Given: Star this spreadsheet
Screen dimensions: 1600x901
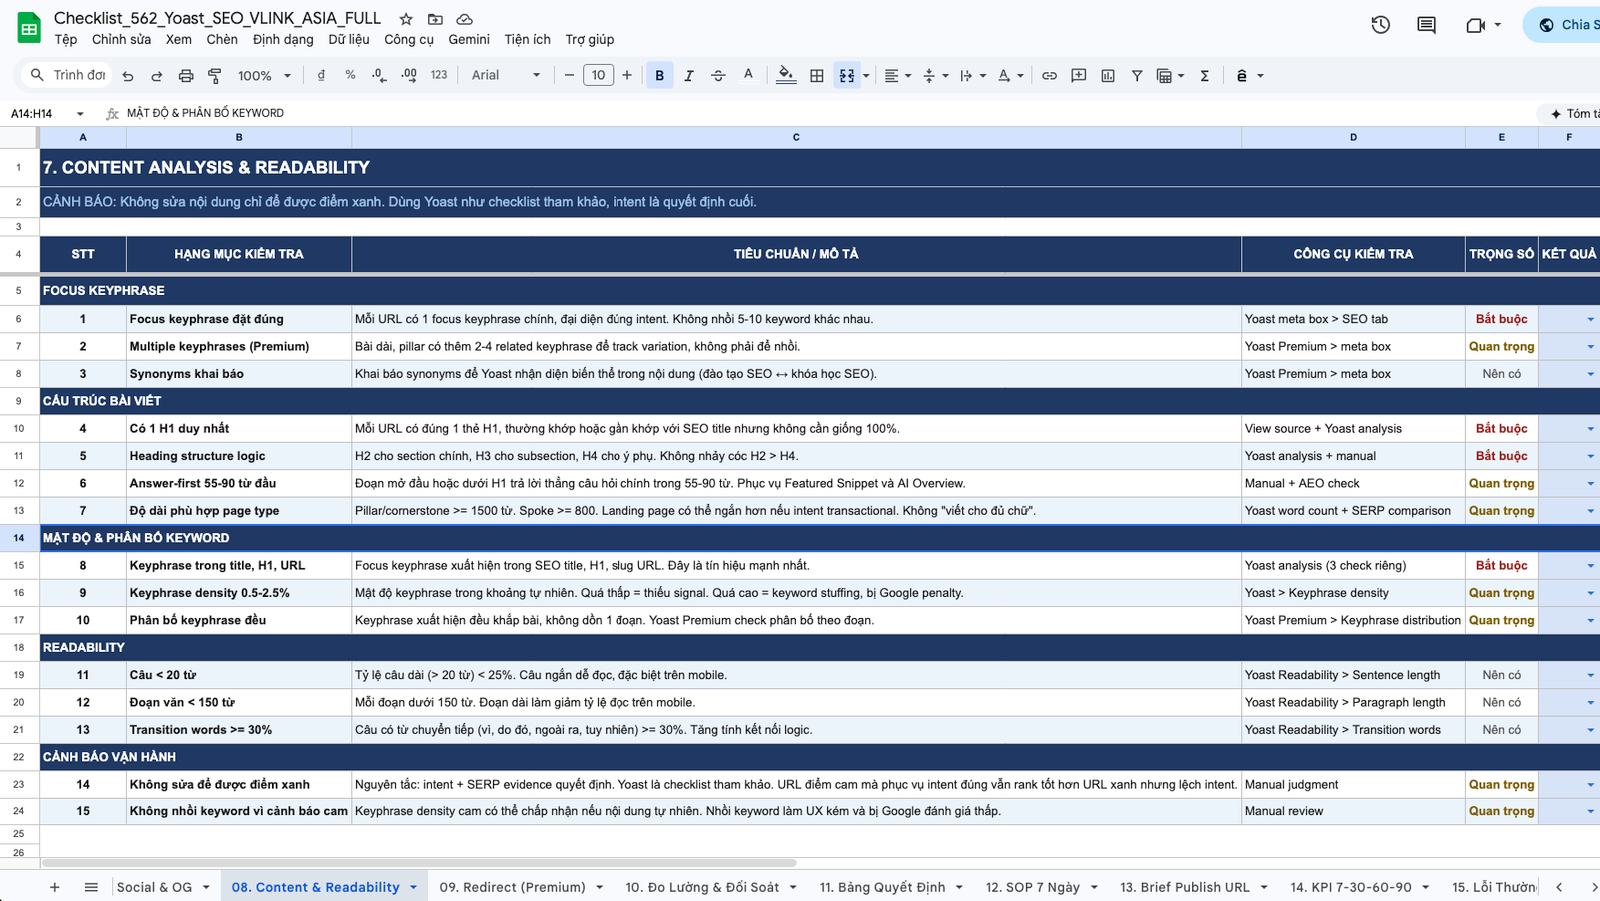Looking at the screenshot, I should [406, 19].
